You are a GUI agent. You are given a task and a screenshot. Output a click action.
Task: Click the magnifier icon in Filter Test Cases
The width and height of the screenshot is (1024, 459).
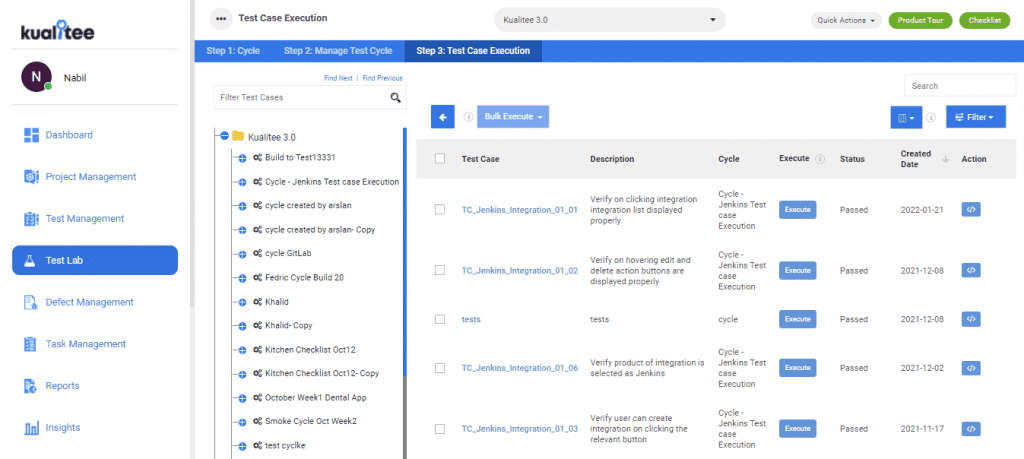(395, 97)
